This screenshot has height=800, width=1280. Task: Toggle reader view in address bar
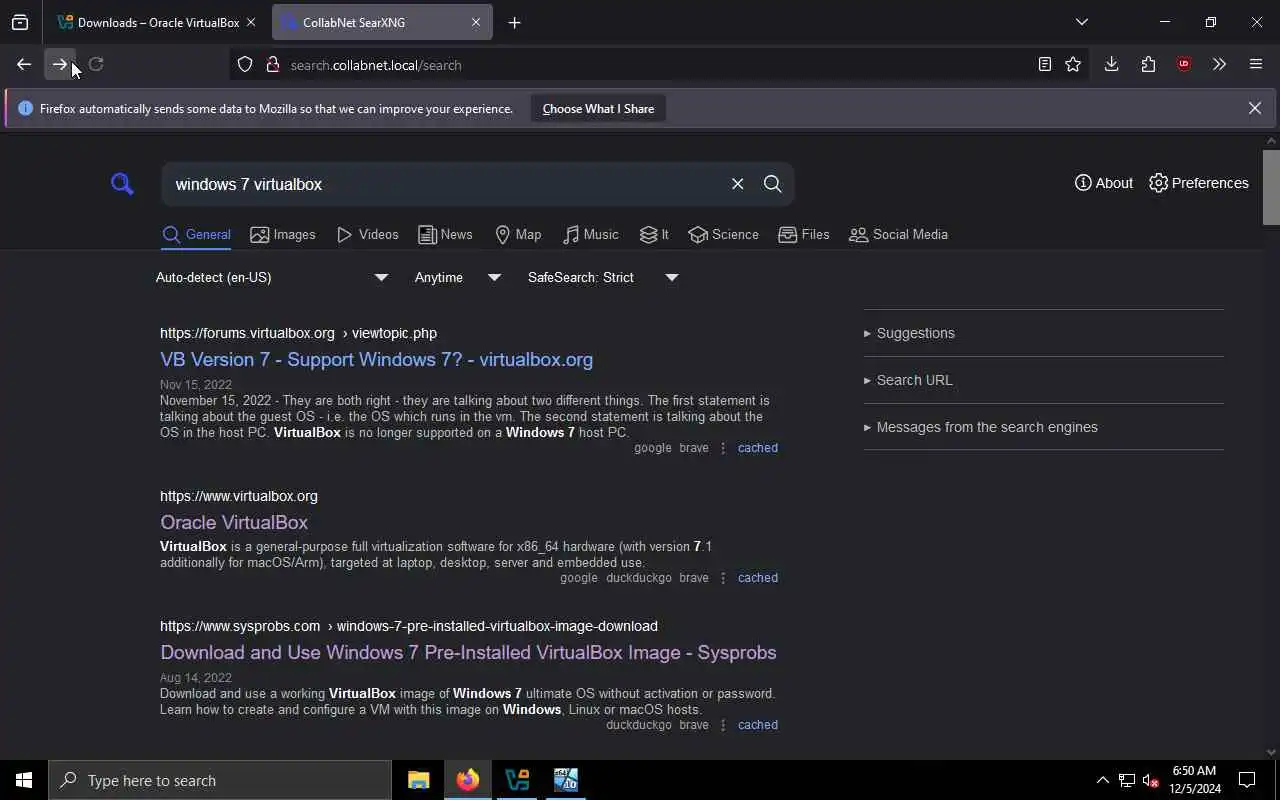tap(1044, 65)
